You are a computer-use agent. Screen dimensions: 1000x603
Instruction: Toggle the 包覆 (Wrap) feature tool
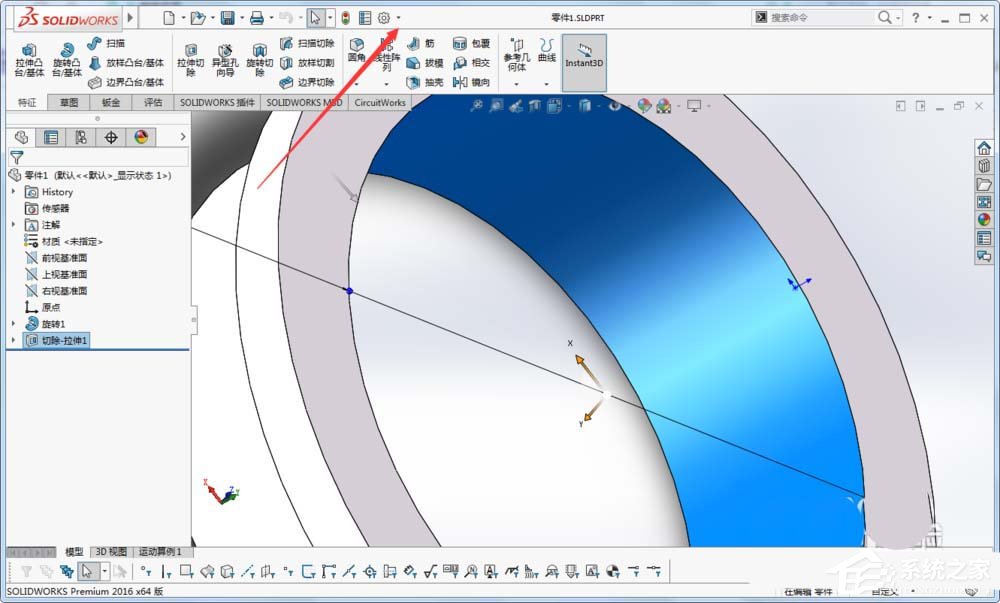click(470, 45)
